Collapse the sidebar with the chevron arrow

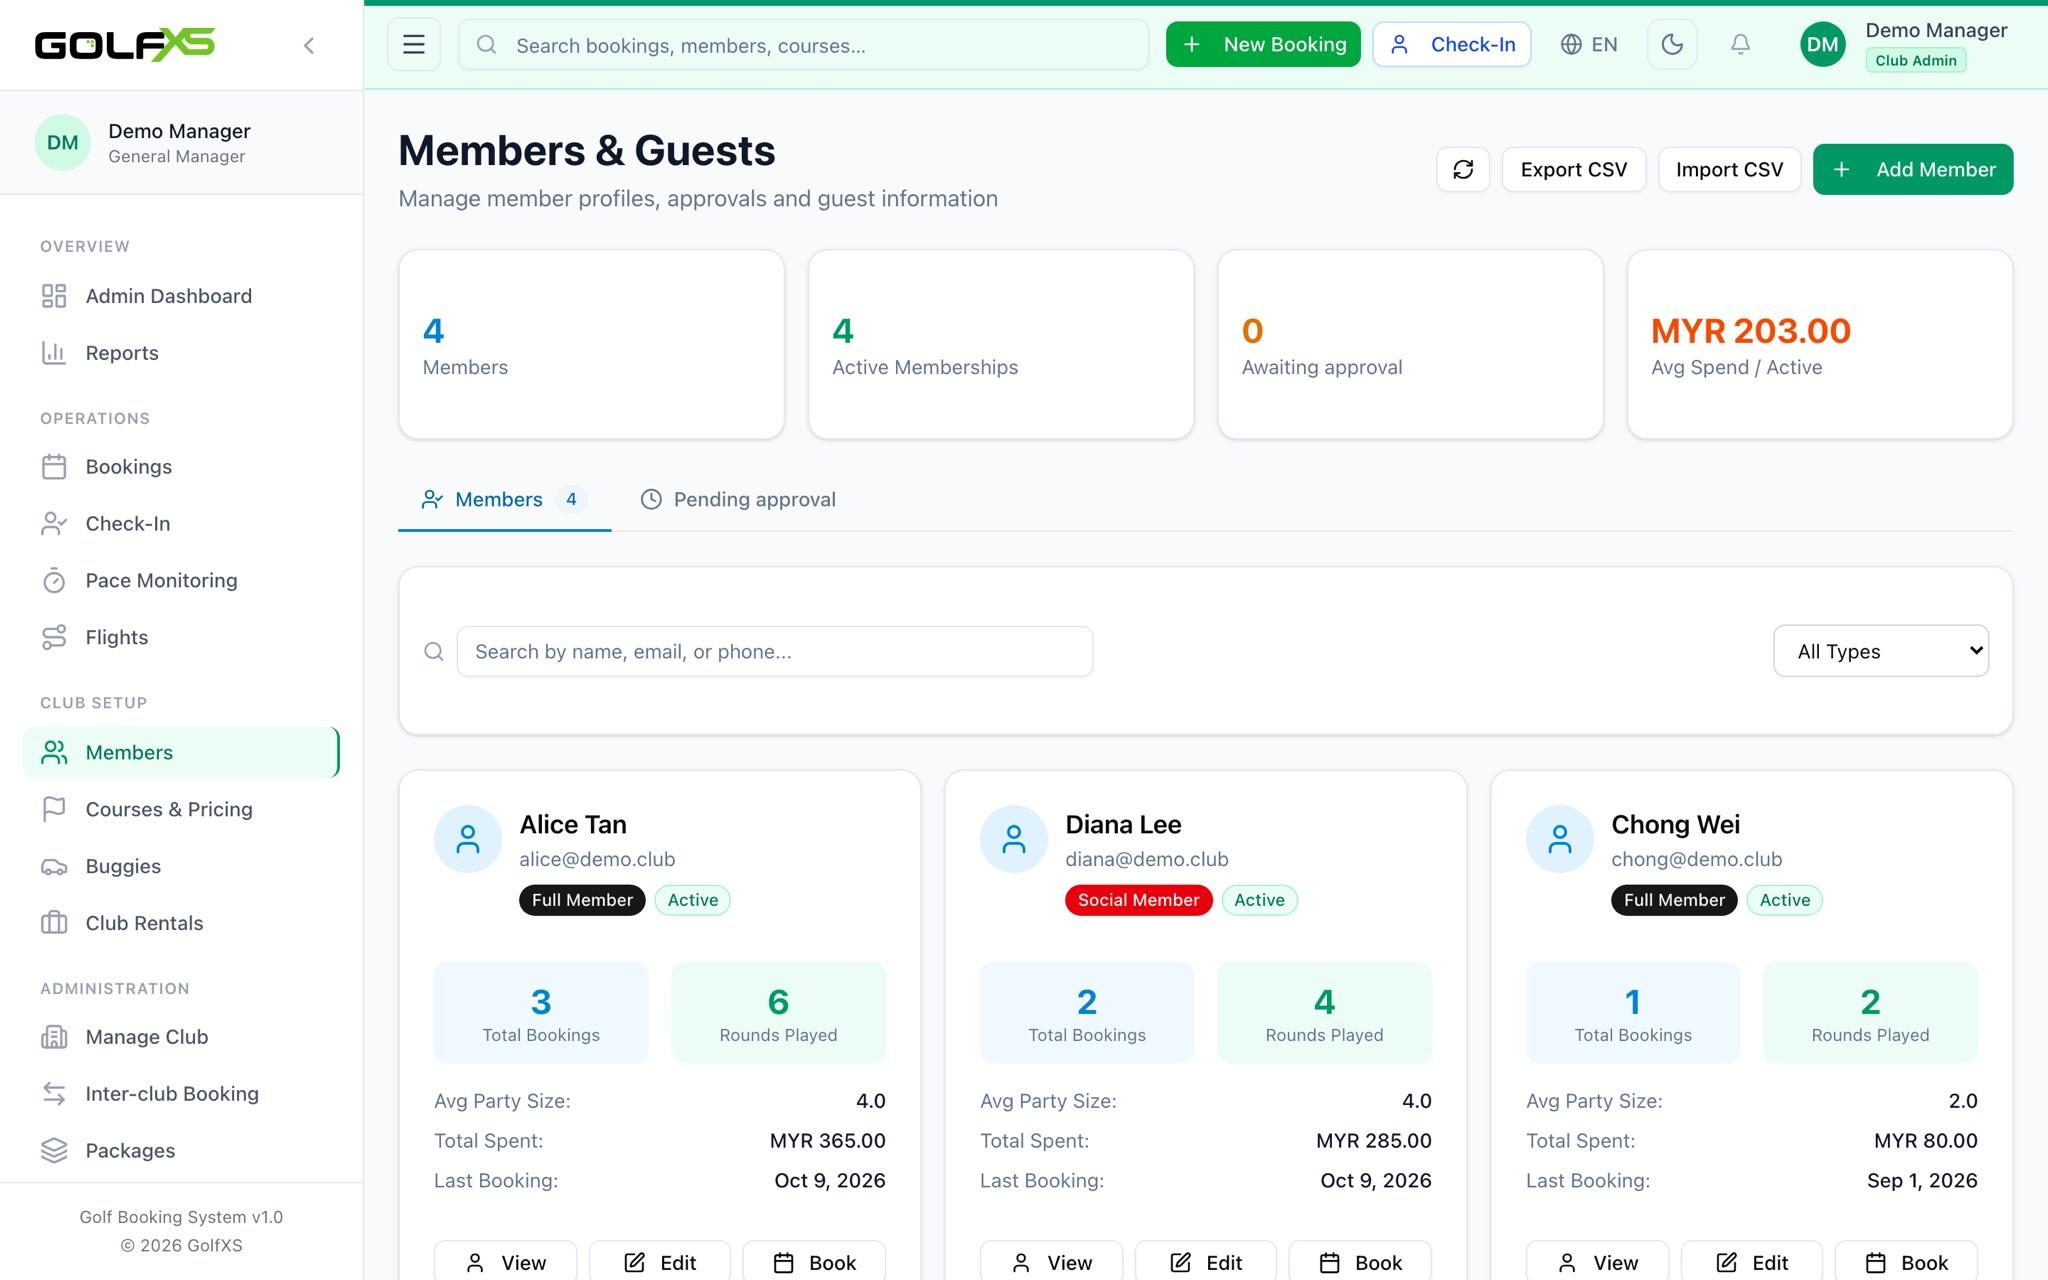(x=309, y=45)
